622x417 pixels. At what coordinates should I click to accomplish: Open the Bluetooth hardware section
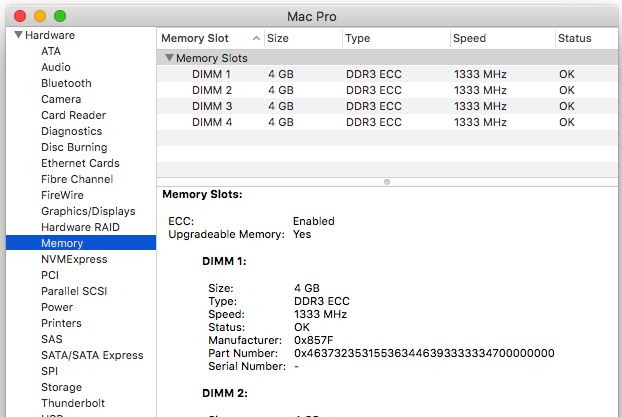click(66, 83)
